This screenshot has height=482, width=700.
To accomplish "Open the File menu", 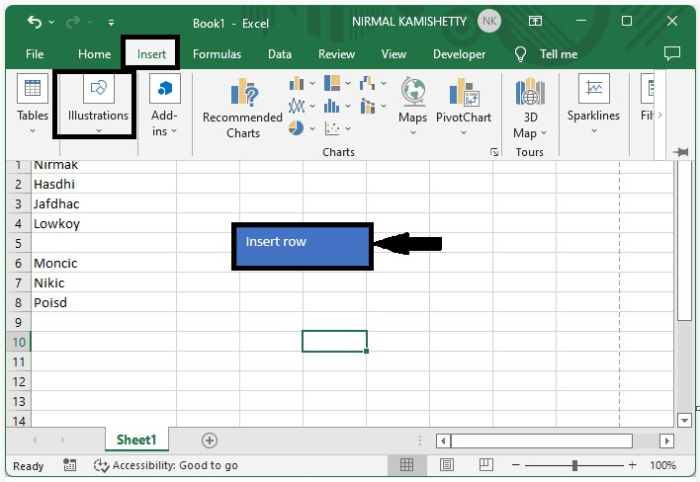I will (x=34, y=54).
